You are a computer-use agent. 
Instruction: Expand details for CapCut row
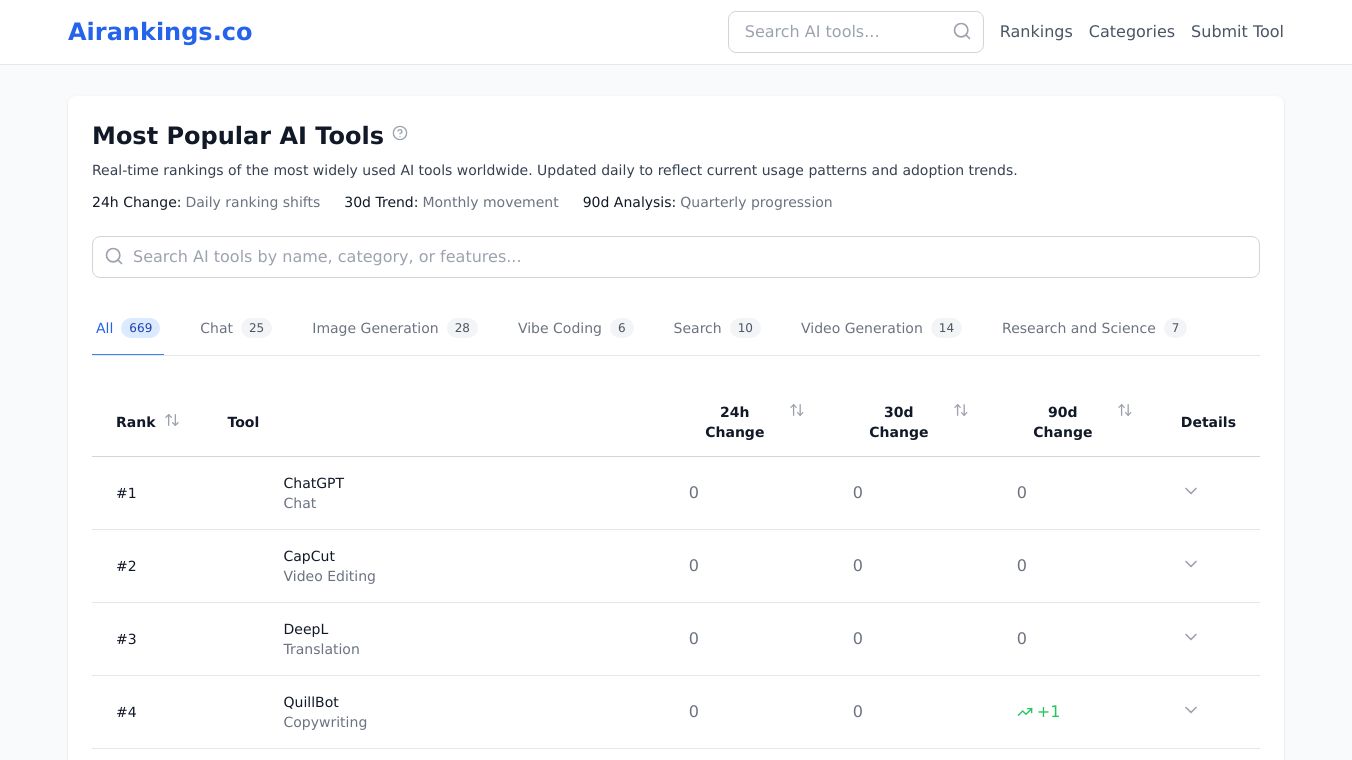pos(1190,565)
